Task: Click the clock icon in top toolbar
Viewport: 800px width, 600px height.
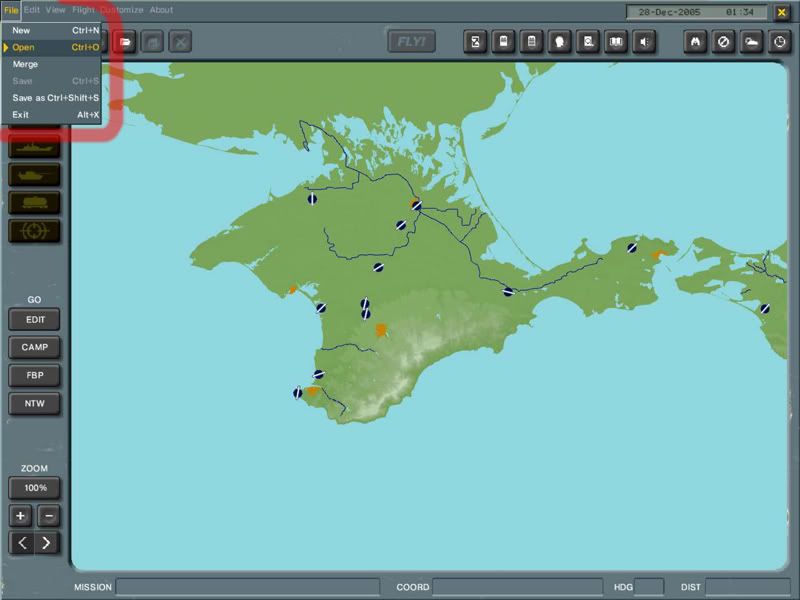Action: pyautogui.click(x=778, y=42)
